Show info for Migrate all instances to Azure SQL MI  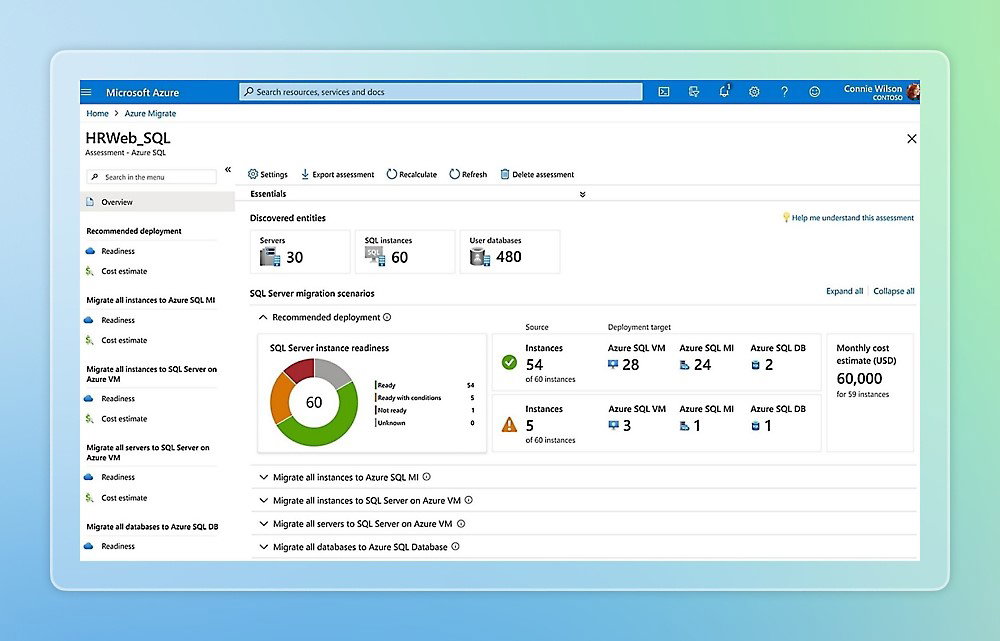click(x=427, y=476)
